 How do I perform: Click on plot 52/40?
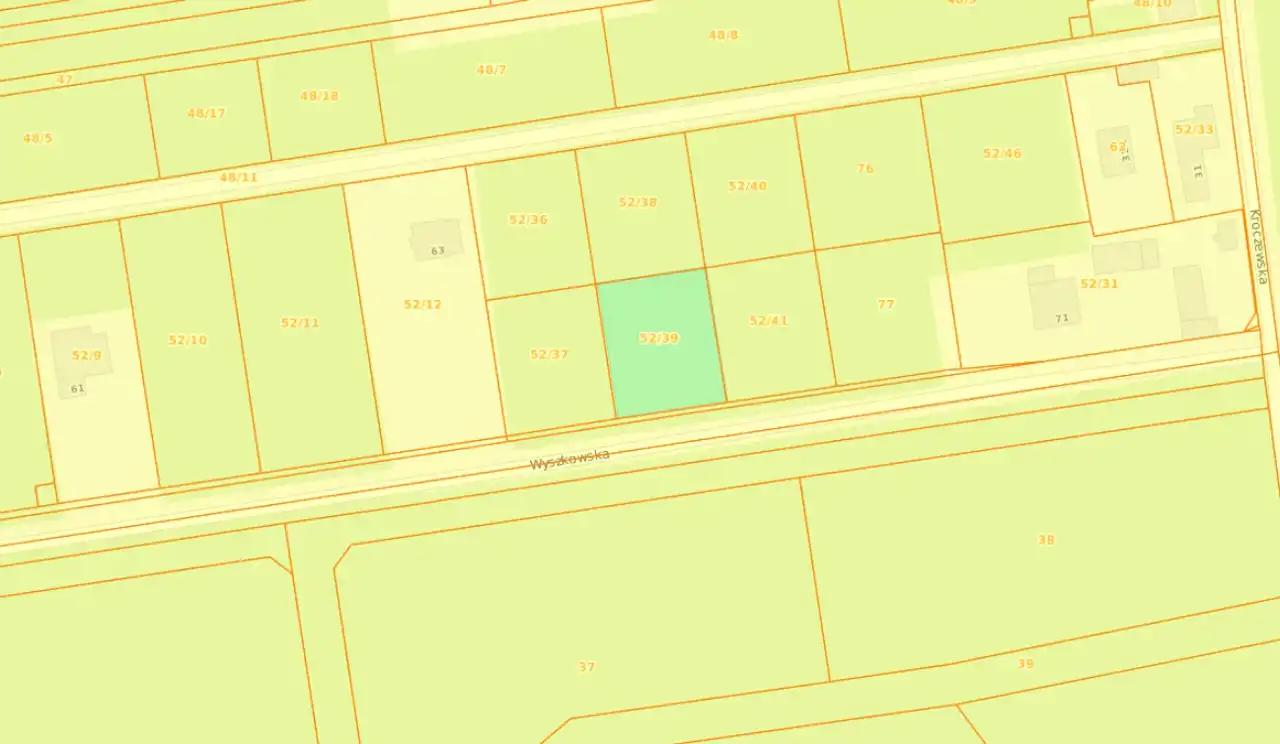(747, 187)
